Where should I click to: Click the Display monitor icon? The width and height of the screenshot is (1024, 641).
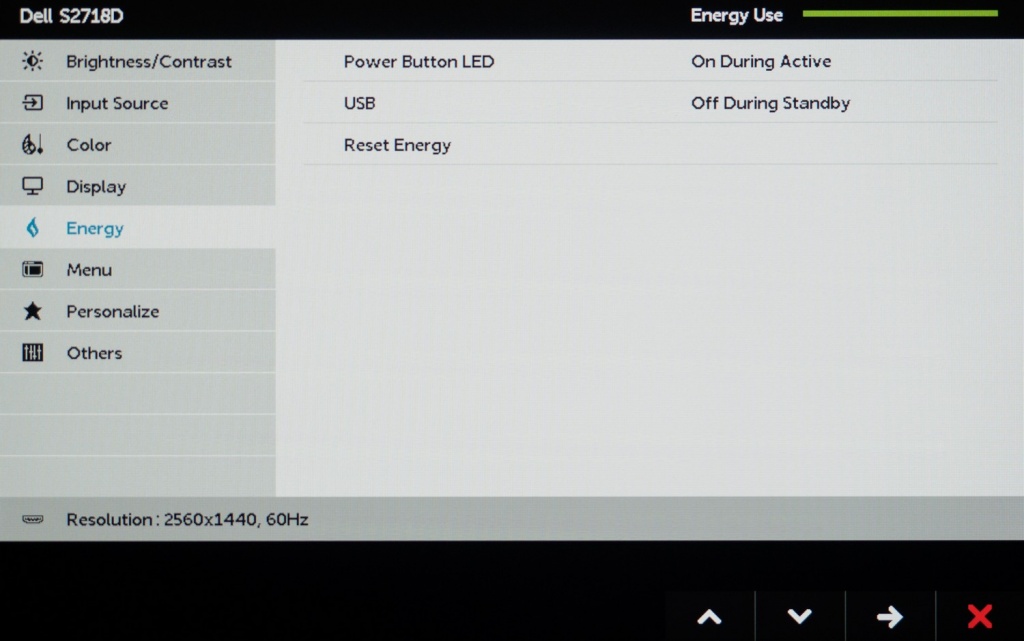click(x=33, y=186)
